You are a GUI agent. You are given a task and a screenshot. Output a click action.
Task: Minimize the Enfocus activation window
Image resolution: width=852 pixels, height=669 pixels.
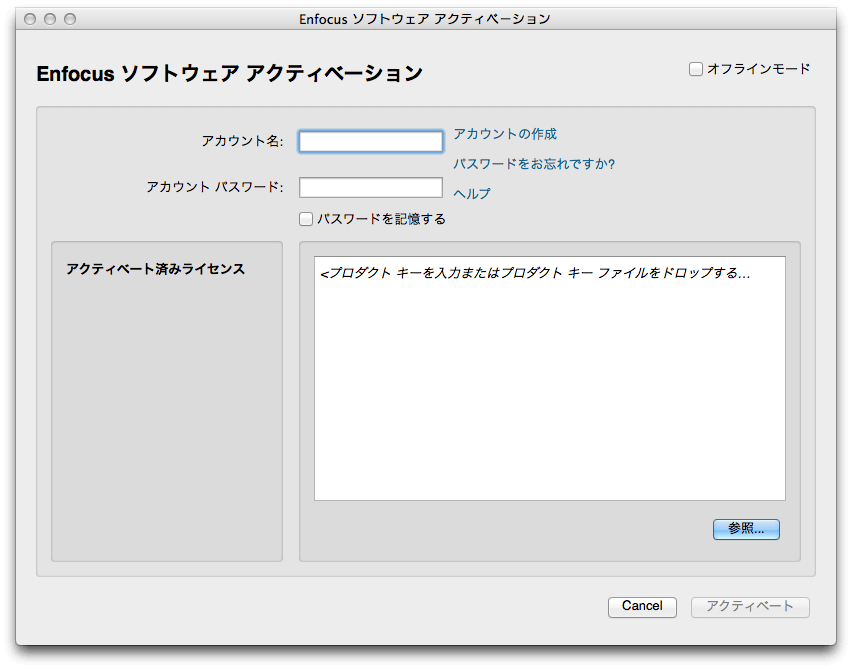(50, 19)
